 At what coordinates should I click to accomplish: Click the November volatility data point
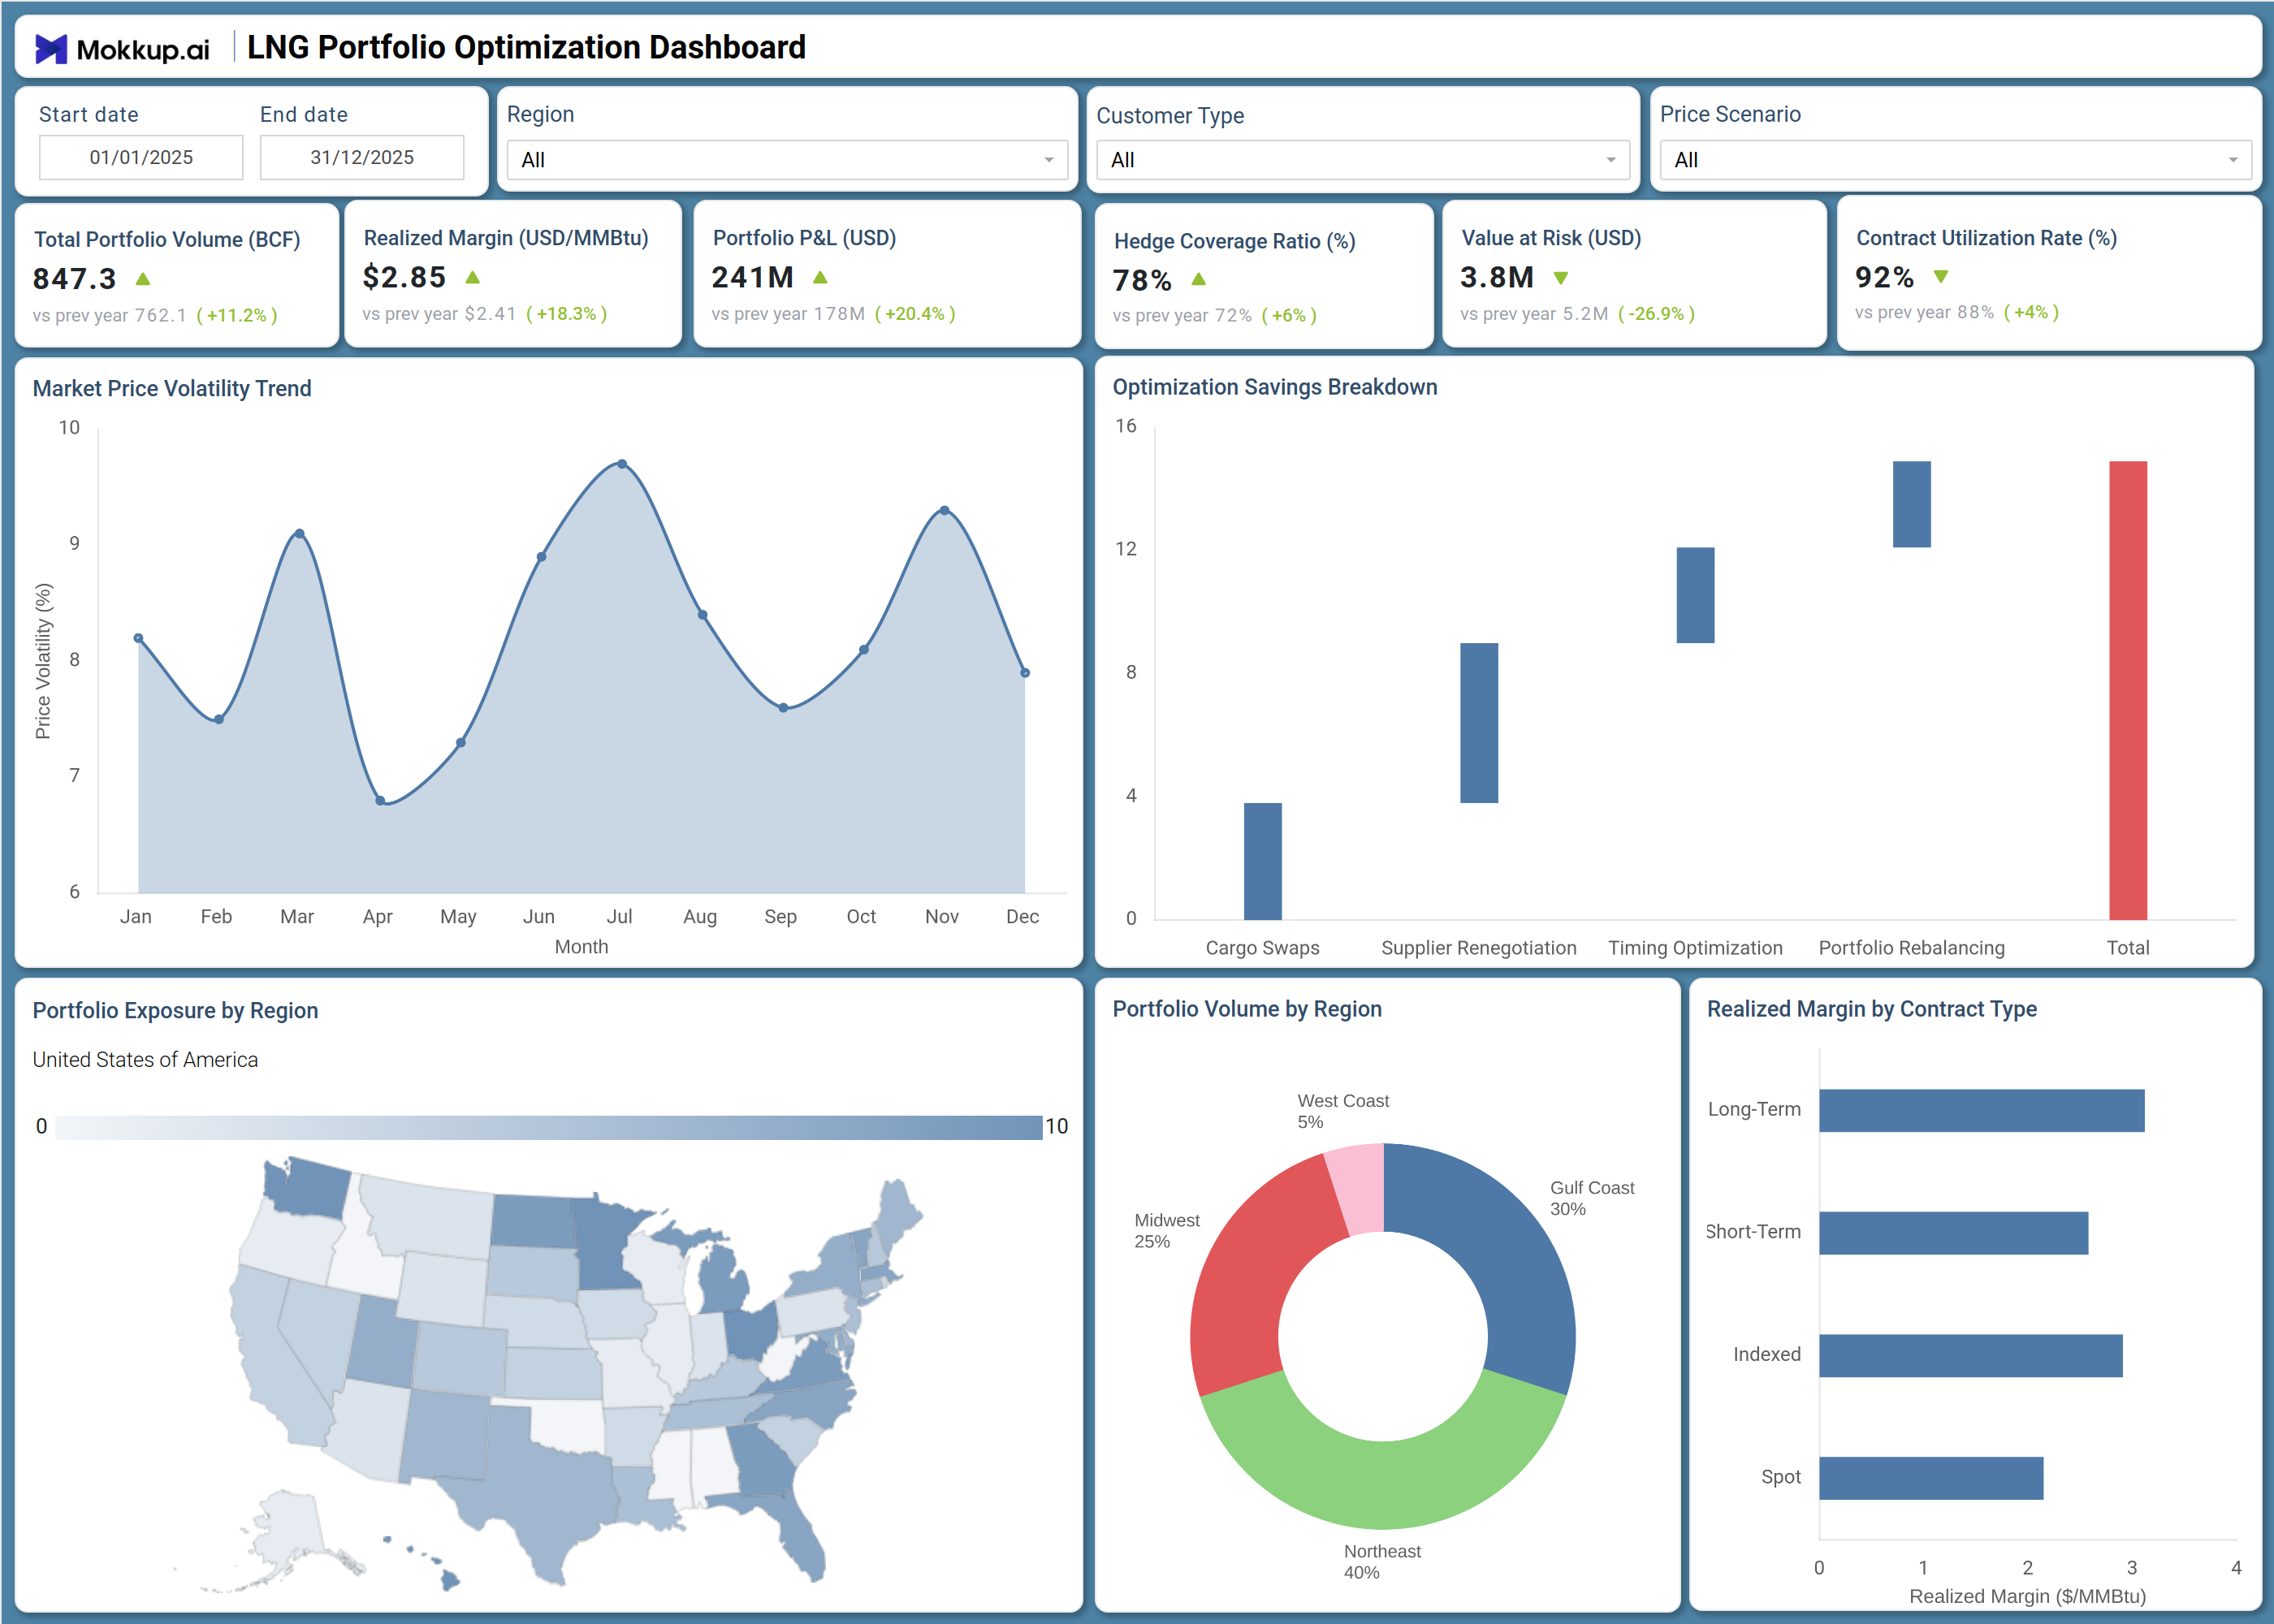point(944,511)
